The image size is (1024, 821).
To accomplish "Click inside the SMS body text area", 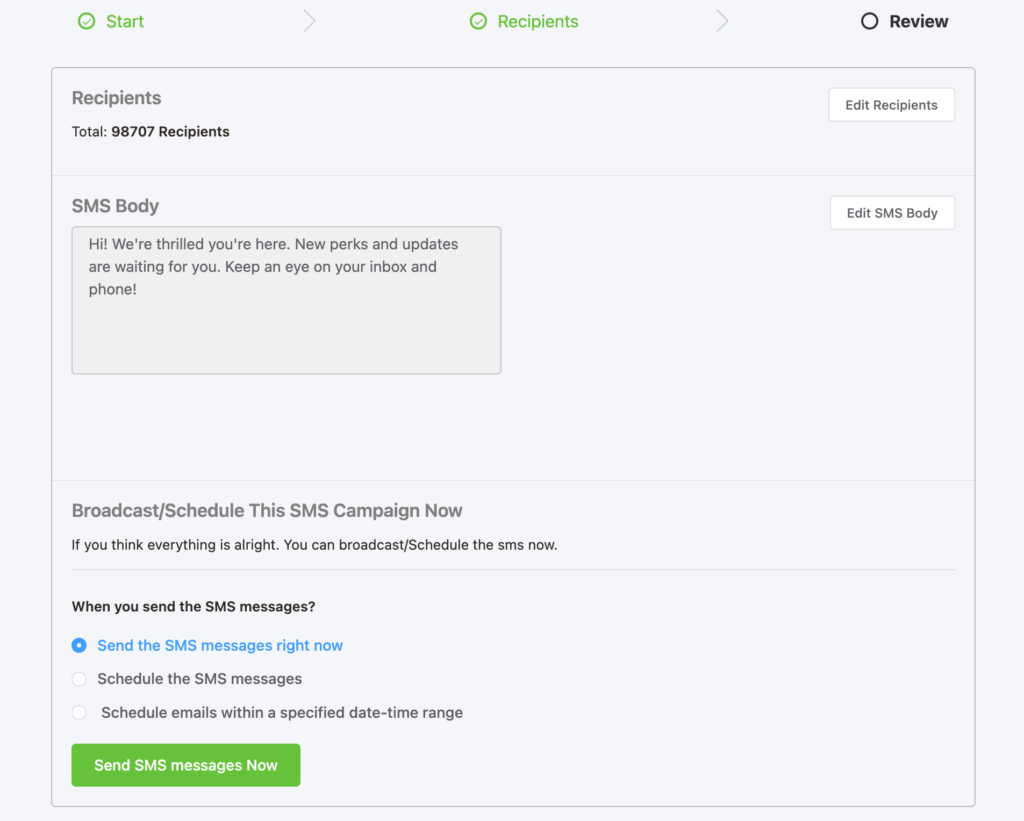I will [285, 300].
